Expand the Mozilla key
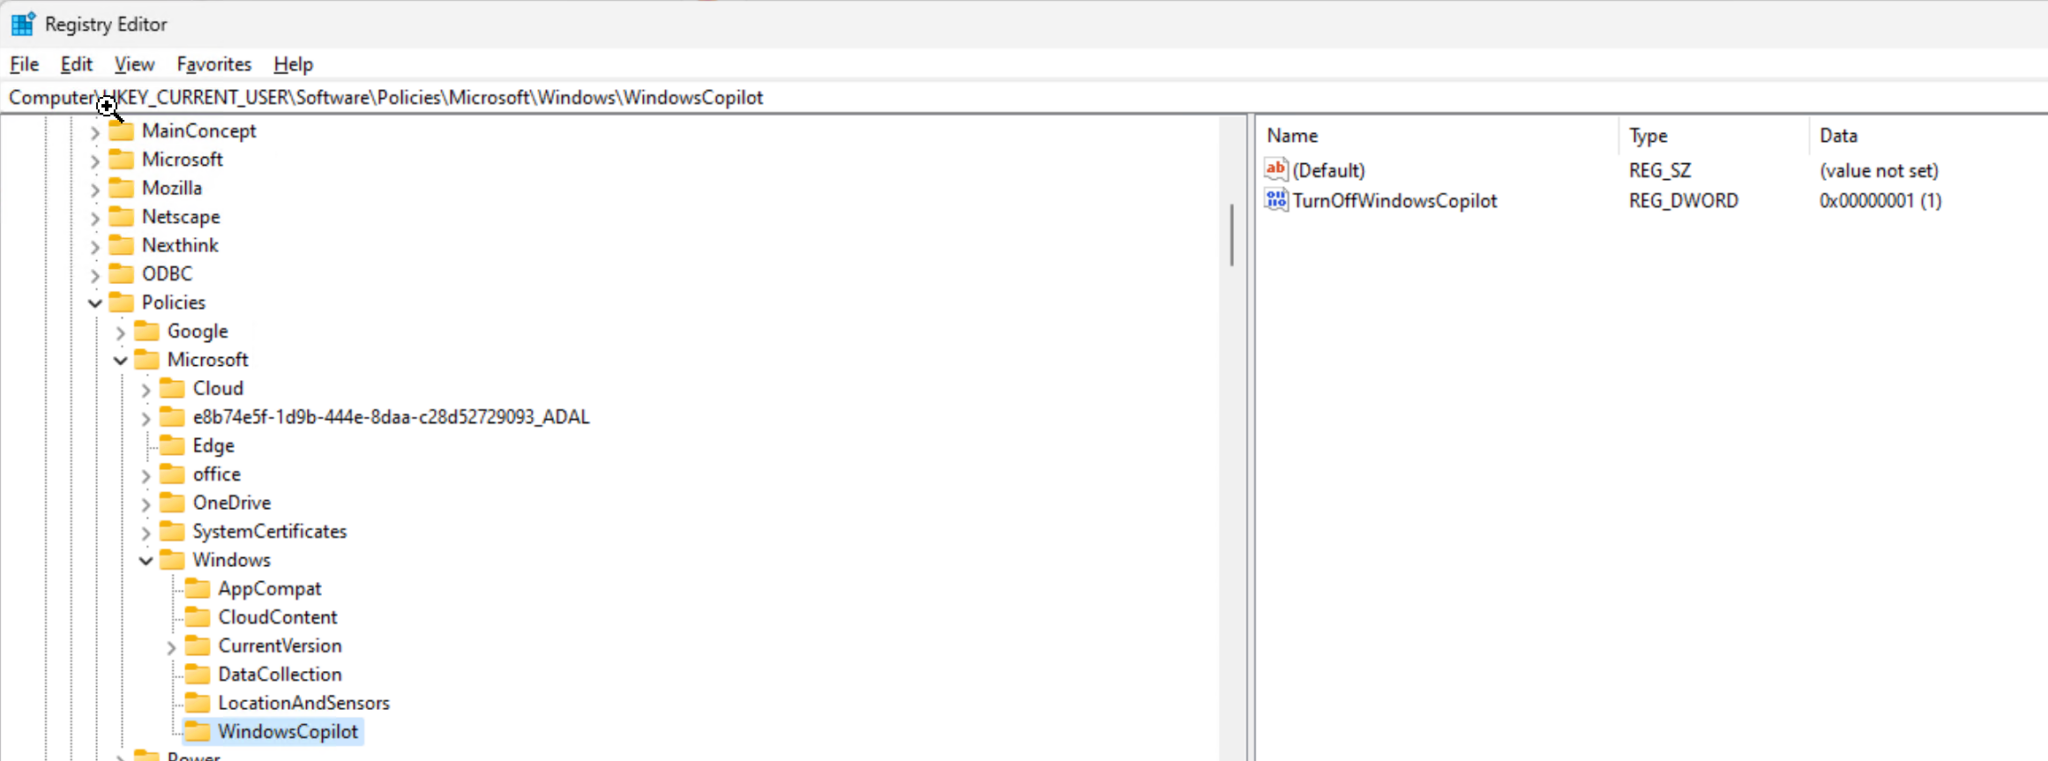The height and width of the screenshot is (761, 2048). 95,189
